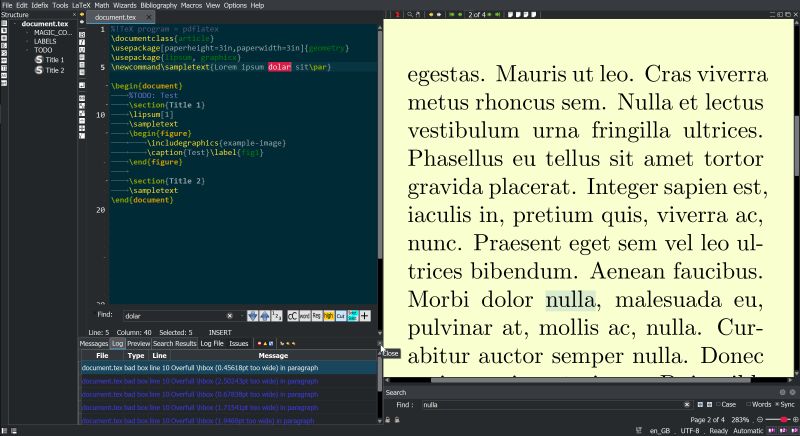The height and width of the screenshot is (436, 800).
Task: Click the en_GB language in status bar
Action: click(x=660, y=431)
